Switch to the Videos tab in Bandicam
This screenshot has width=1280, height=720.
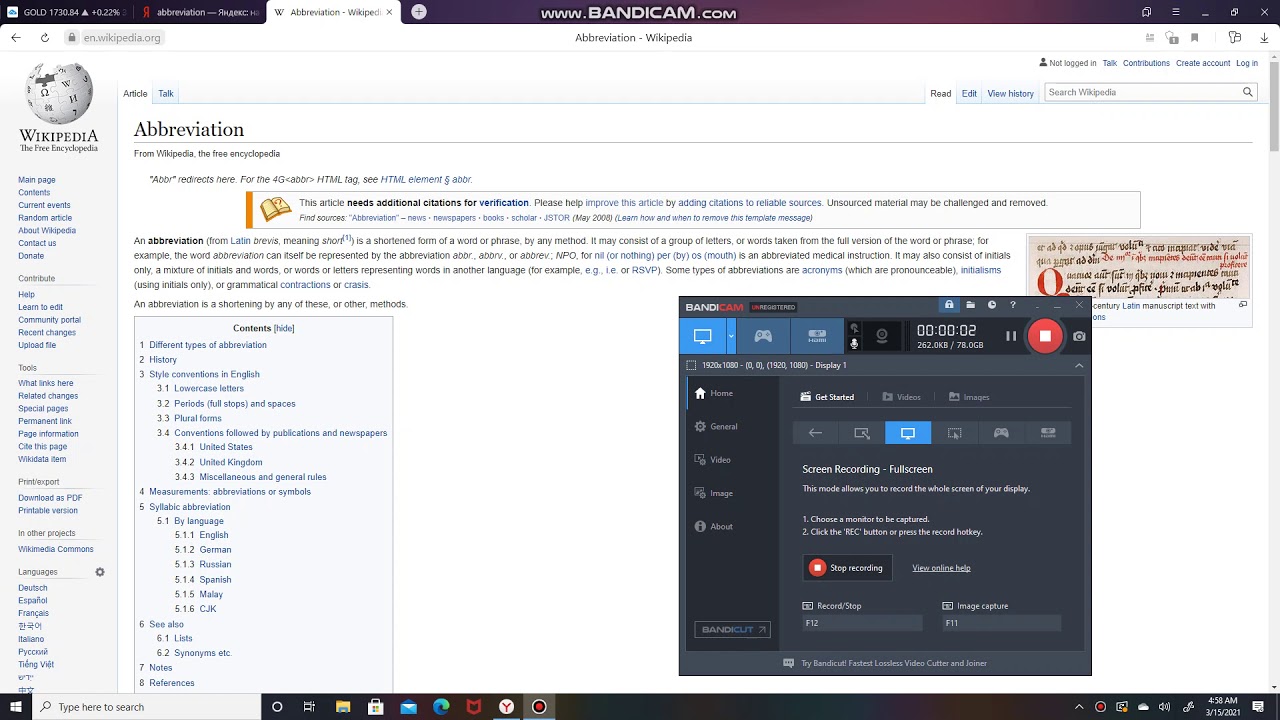tap(901, 397)
